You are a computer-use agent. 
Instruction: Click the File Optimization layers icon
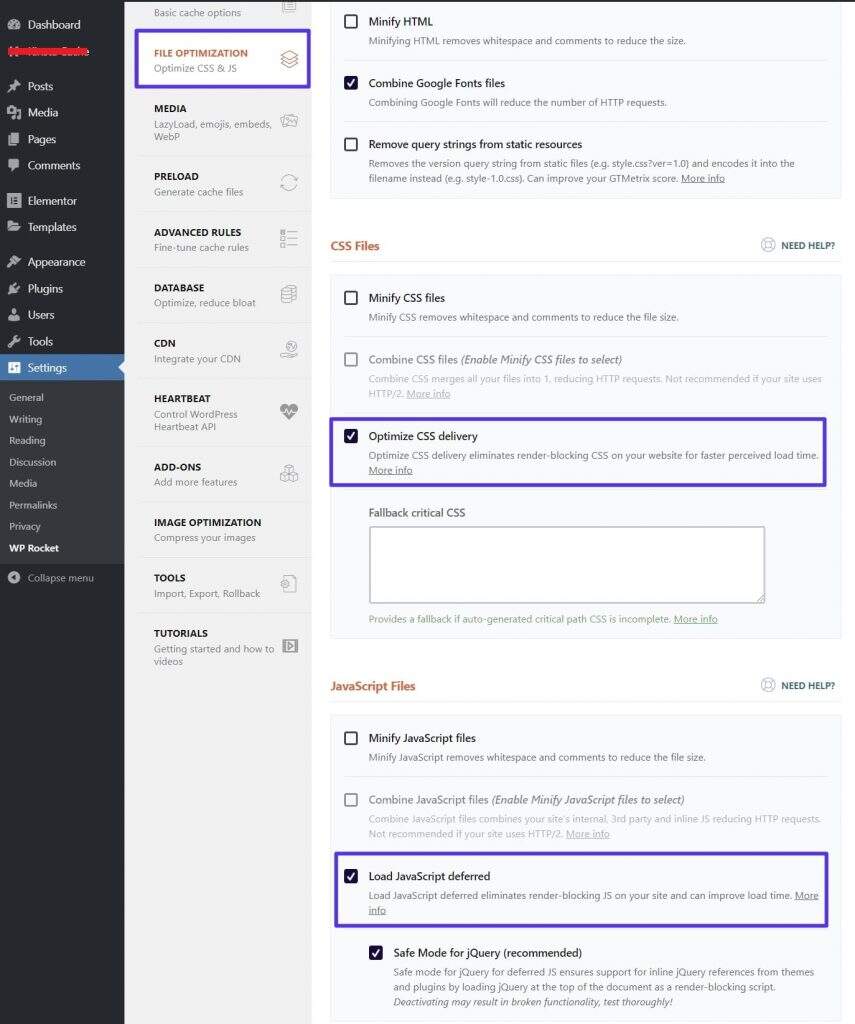(289, 59)
